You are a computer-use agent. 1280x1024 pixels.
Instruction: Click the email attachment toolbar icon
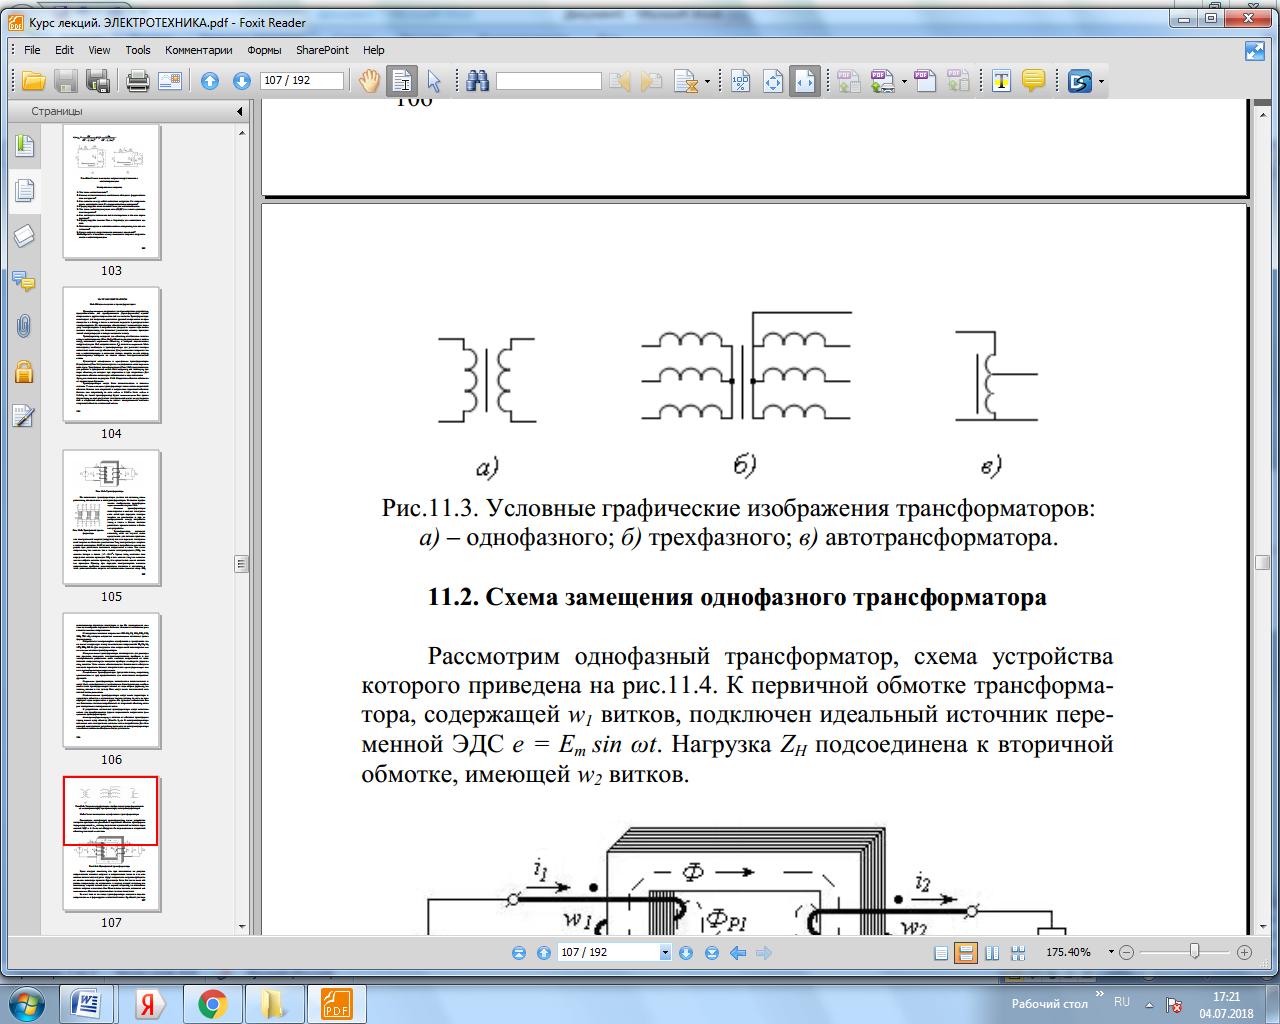pyautogui.click(x=170, y=81)
